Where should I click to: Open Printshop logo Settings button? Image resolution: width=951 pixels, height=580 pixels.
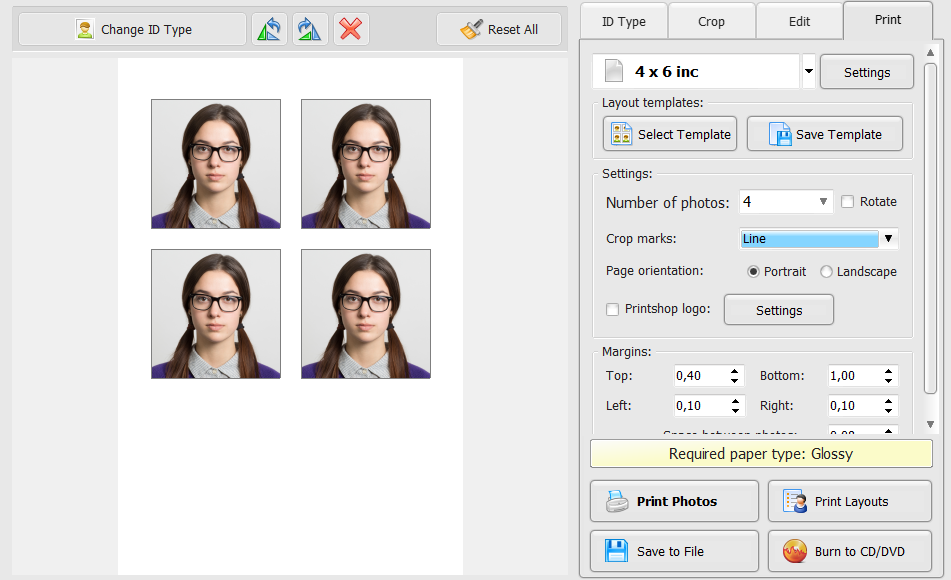(779, 310)
